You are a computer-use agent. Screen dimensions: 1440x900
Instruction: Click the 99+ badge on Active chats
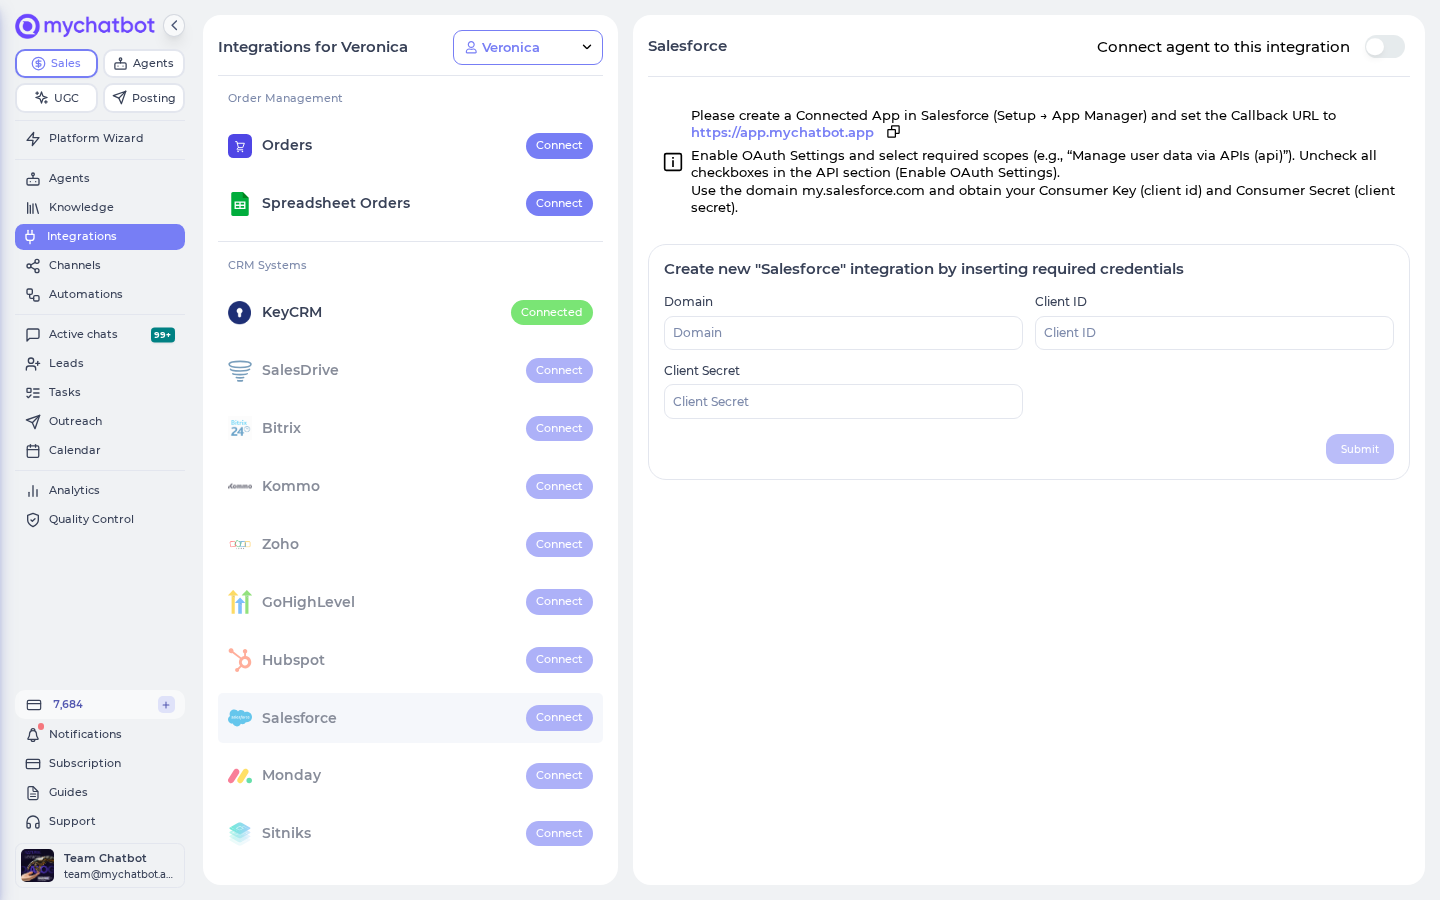pyautogui.click(x=163, y=335)
